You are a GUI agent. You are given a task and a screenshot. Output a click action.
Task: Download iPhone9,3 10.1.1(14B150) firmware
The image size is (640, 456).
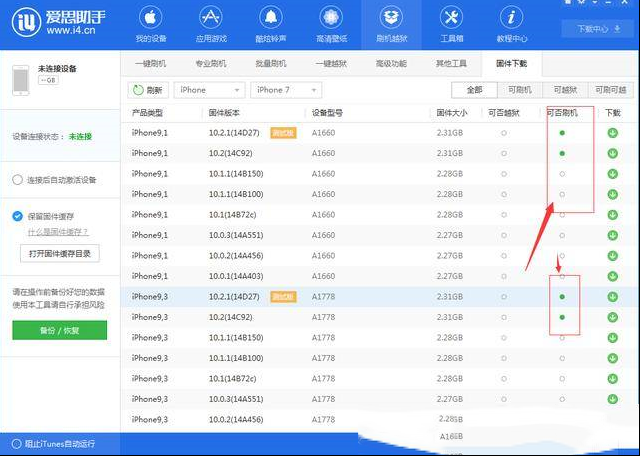pyautogui.click(x=612, y=338)
